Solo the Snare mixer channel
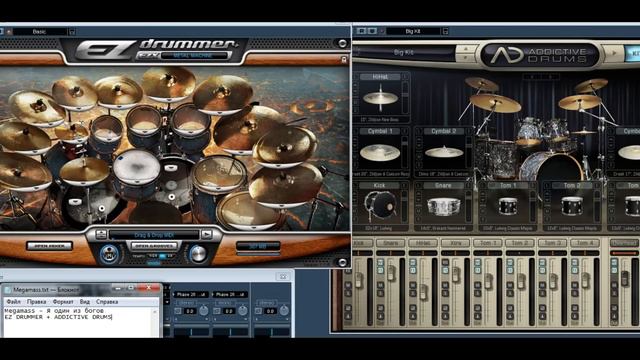Viewport: 640px width, 360px height. pos(380,293)
